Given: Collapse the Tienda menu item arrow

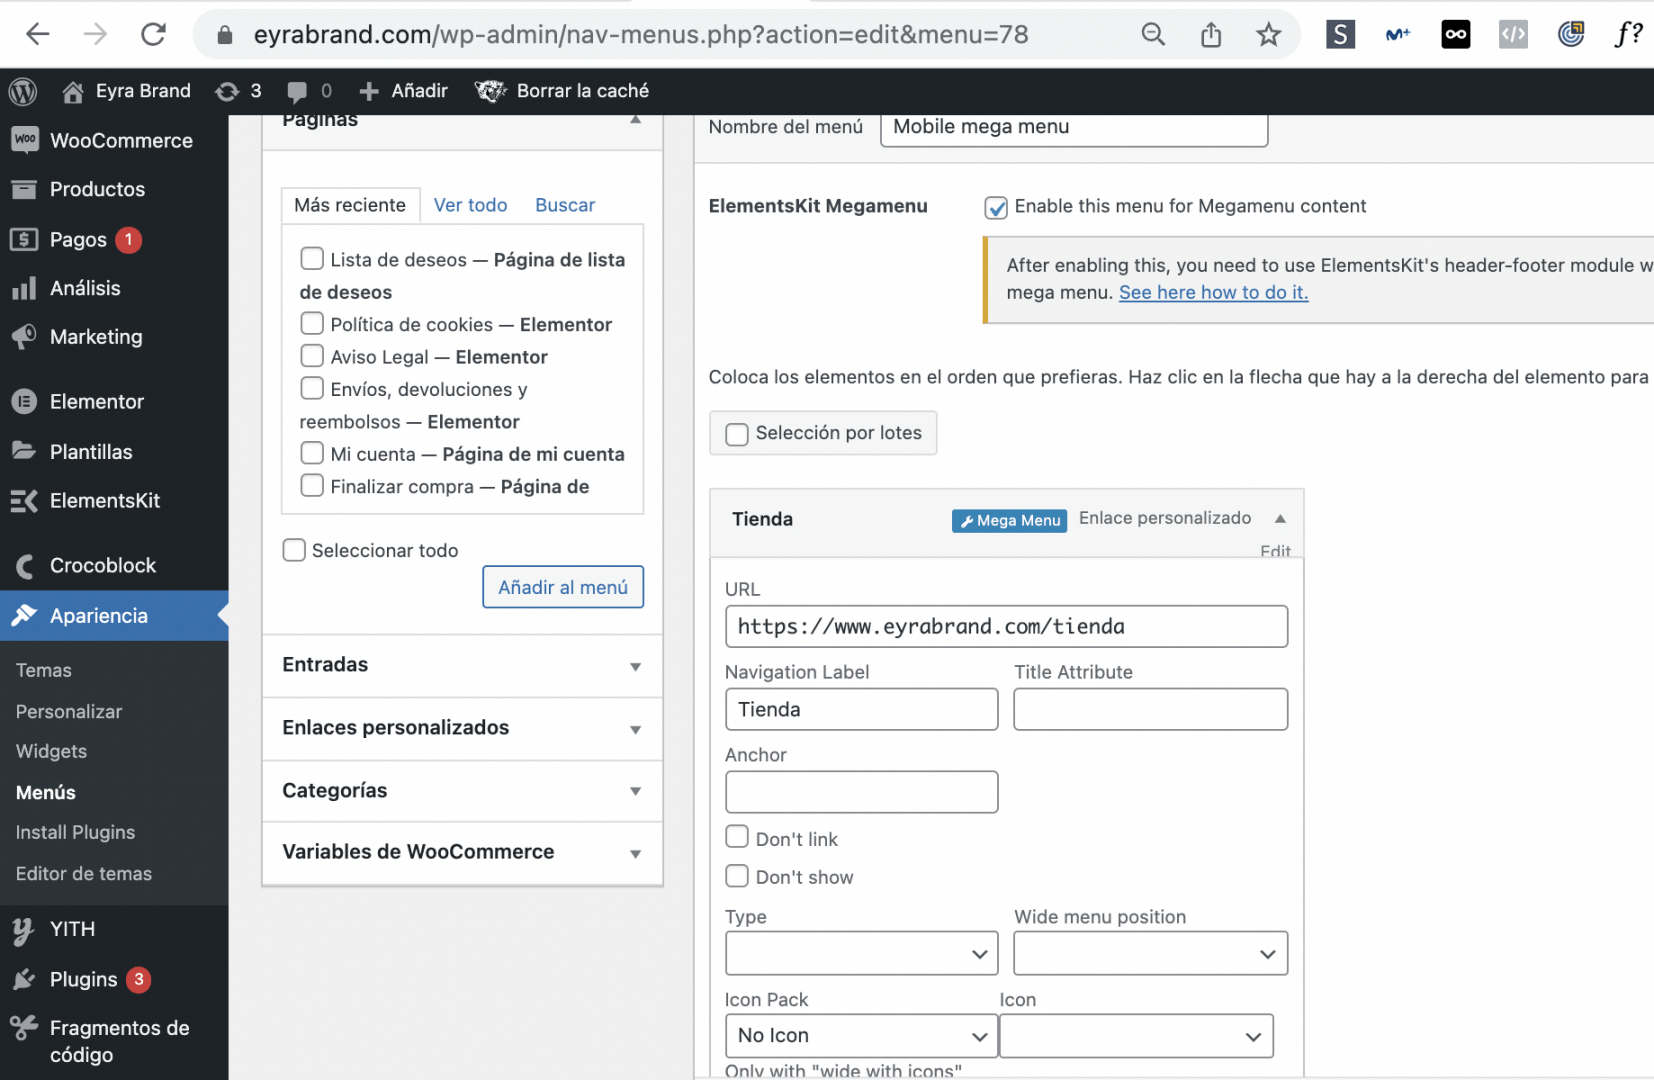Looking at the screenshot, I should (1280, 518).
